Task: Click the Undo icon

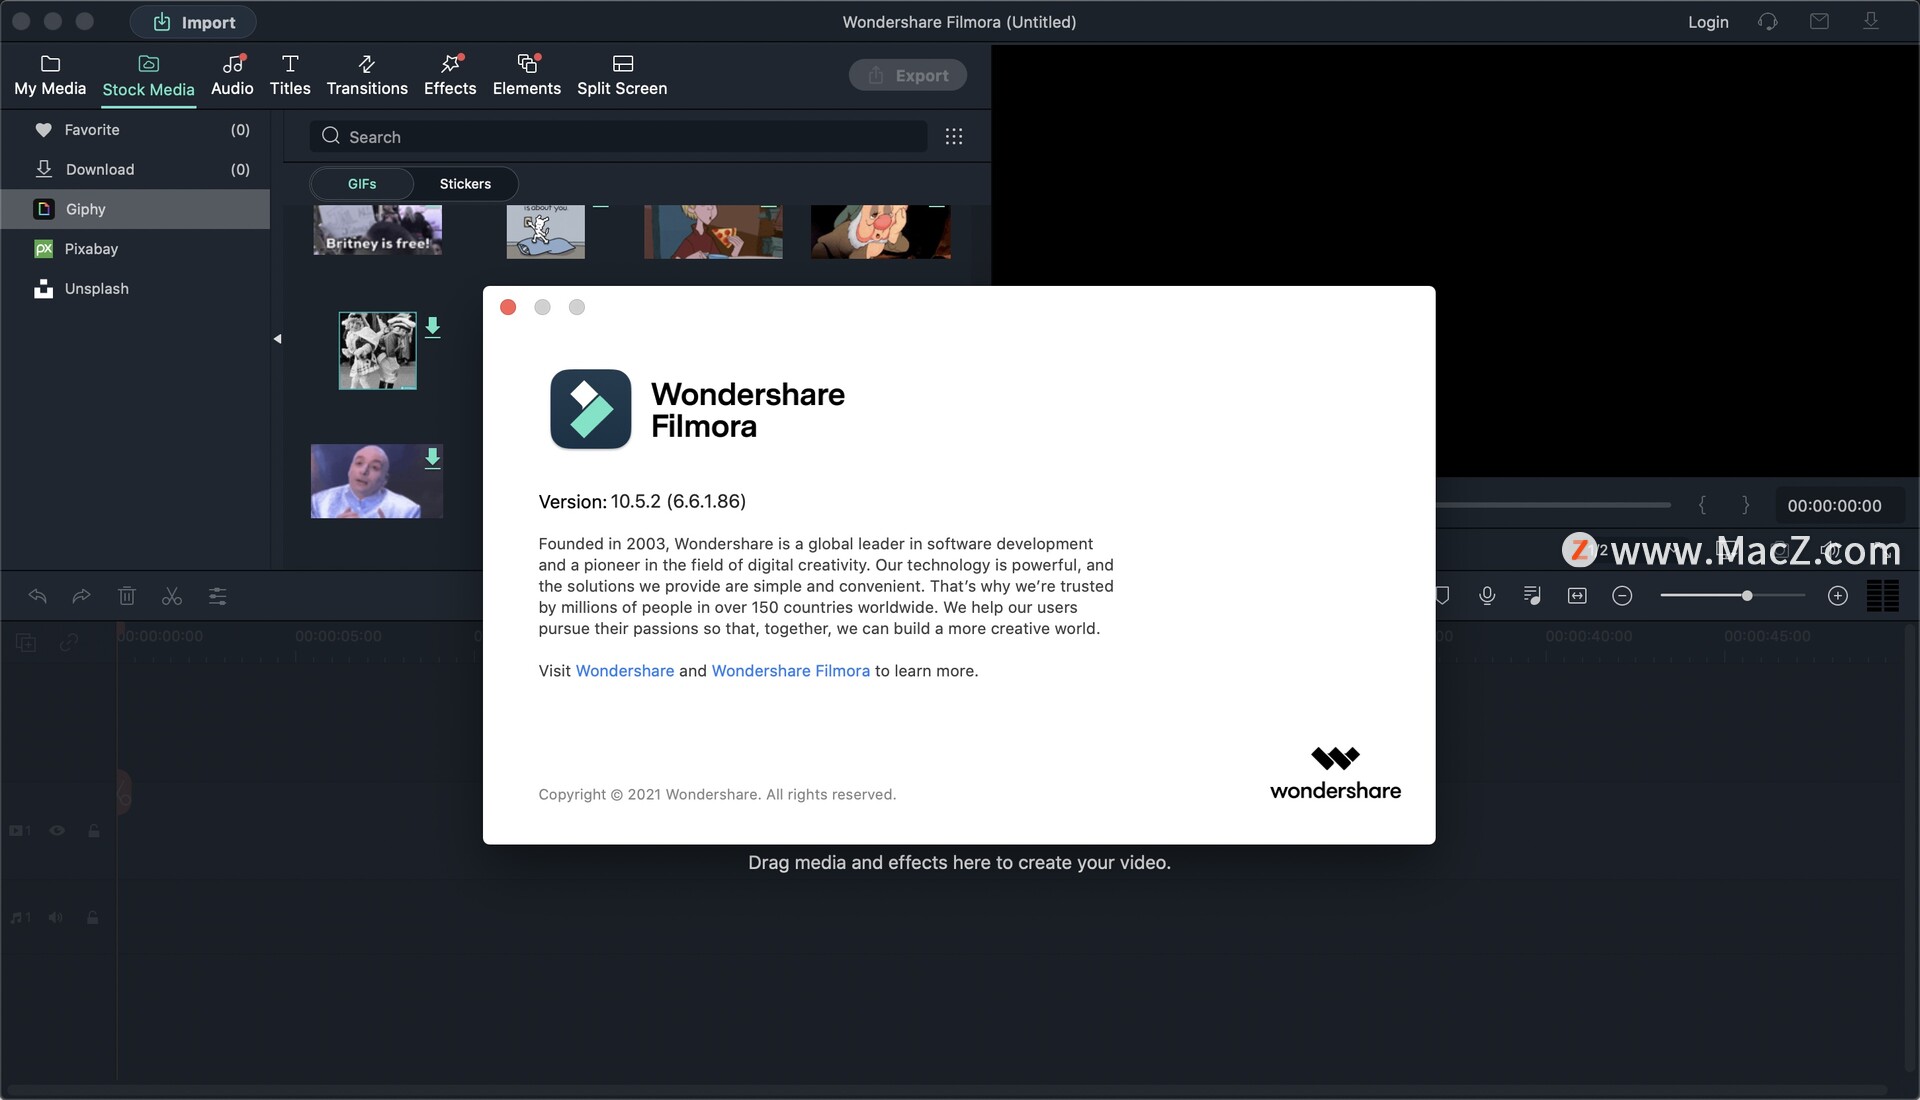Action: pyautogui.click(x=38, y=596)
